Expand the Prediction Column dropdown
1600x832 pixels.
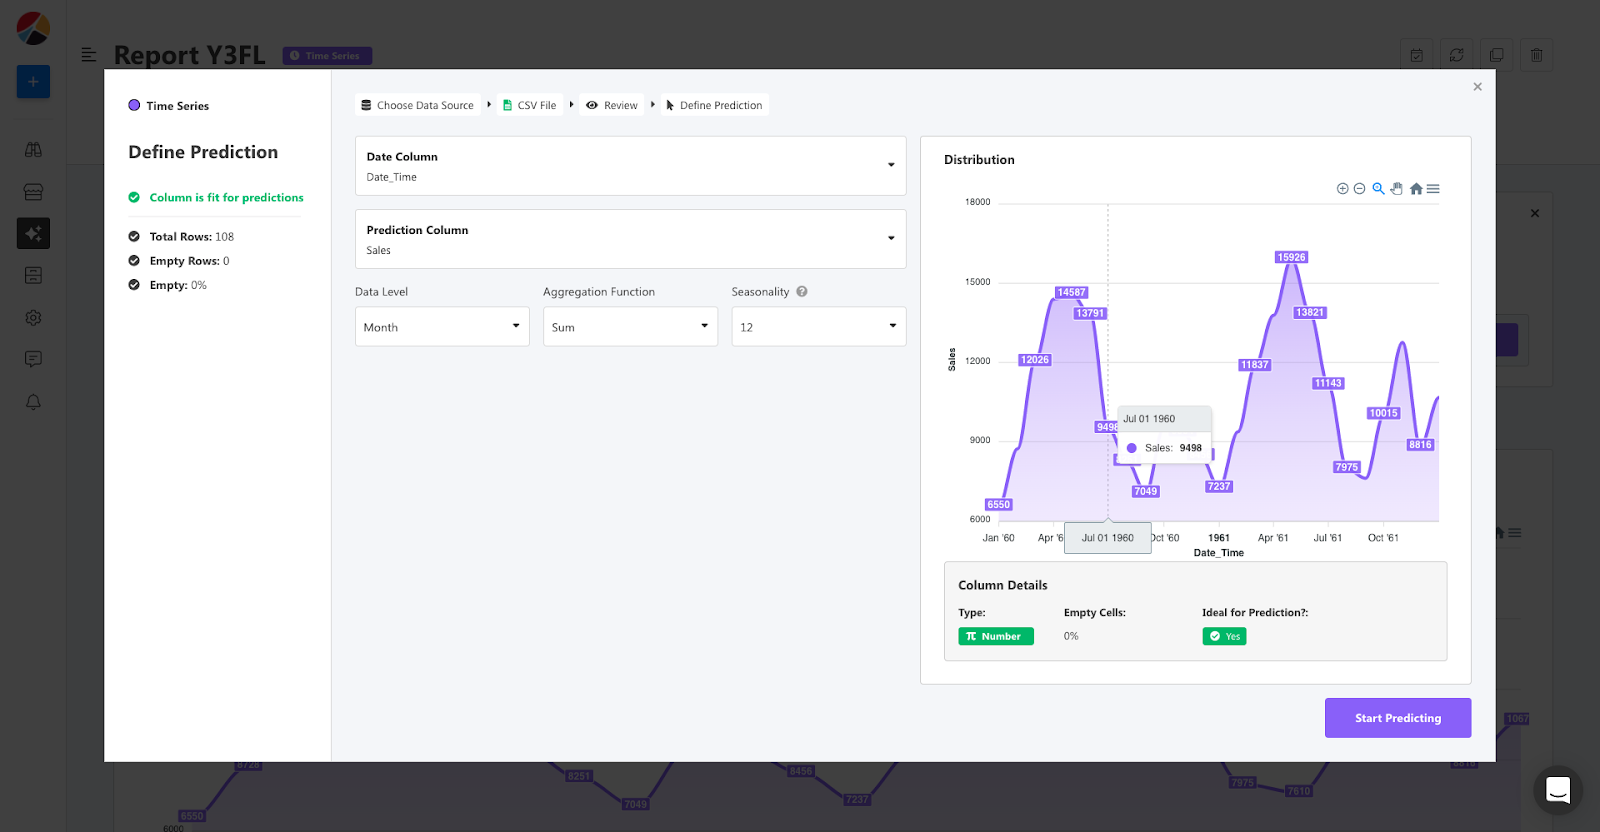(630, 239)
